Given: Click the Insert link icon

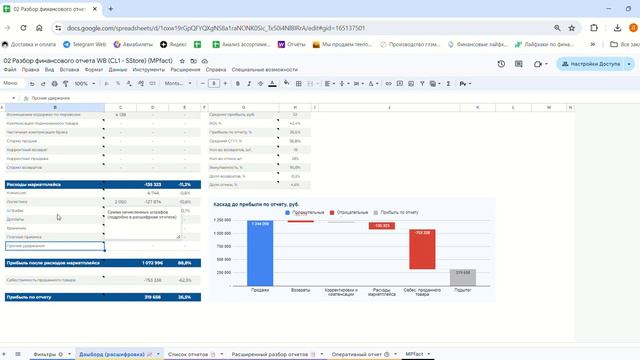Looking at the screenshot, I should coord(388,84).
